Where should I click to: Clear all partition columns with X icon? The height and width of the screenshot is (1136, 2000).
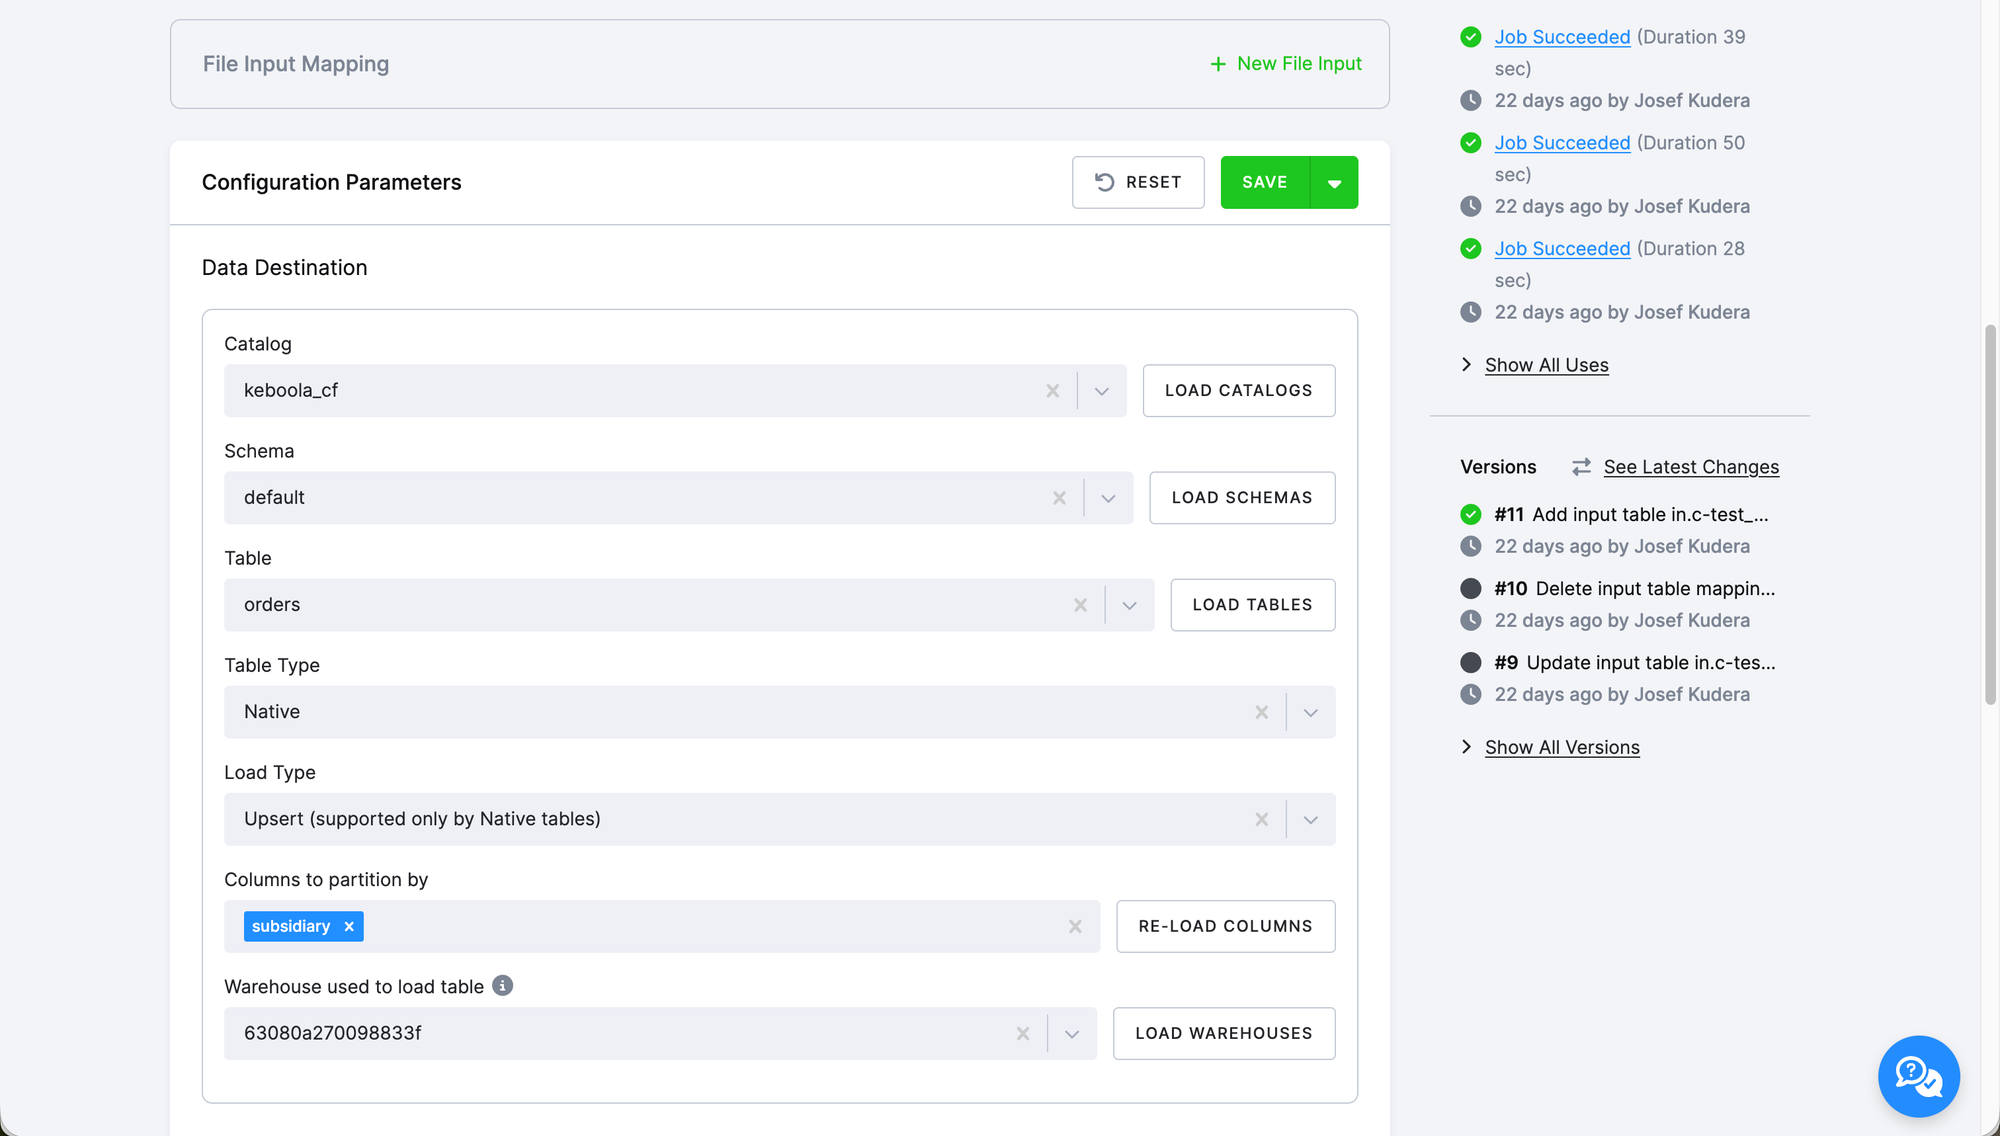(x=1075, y=927)
